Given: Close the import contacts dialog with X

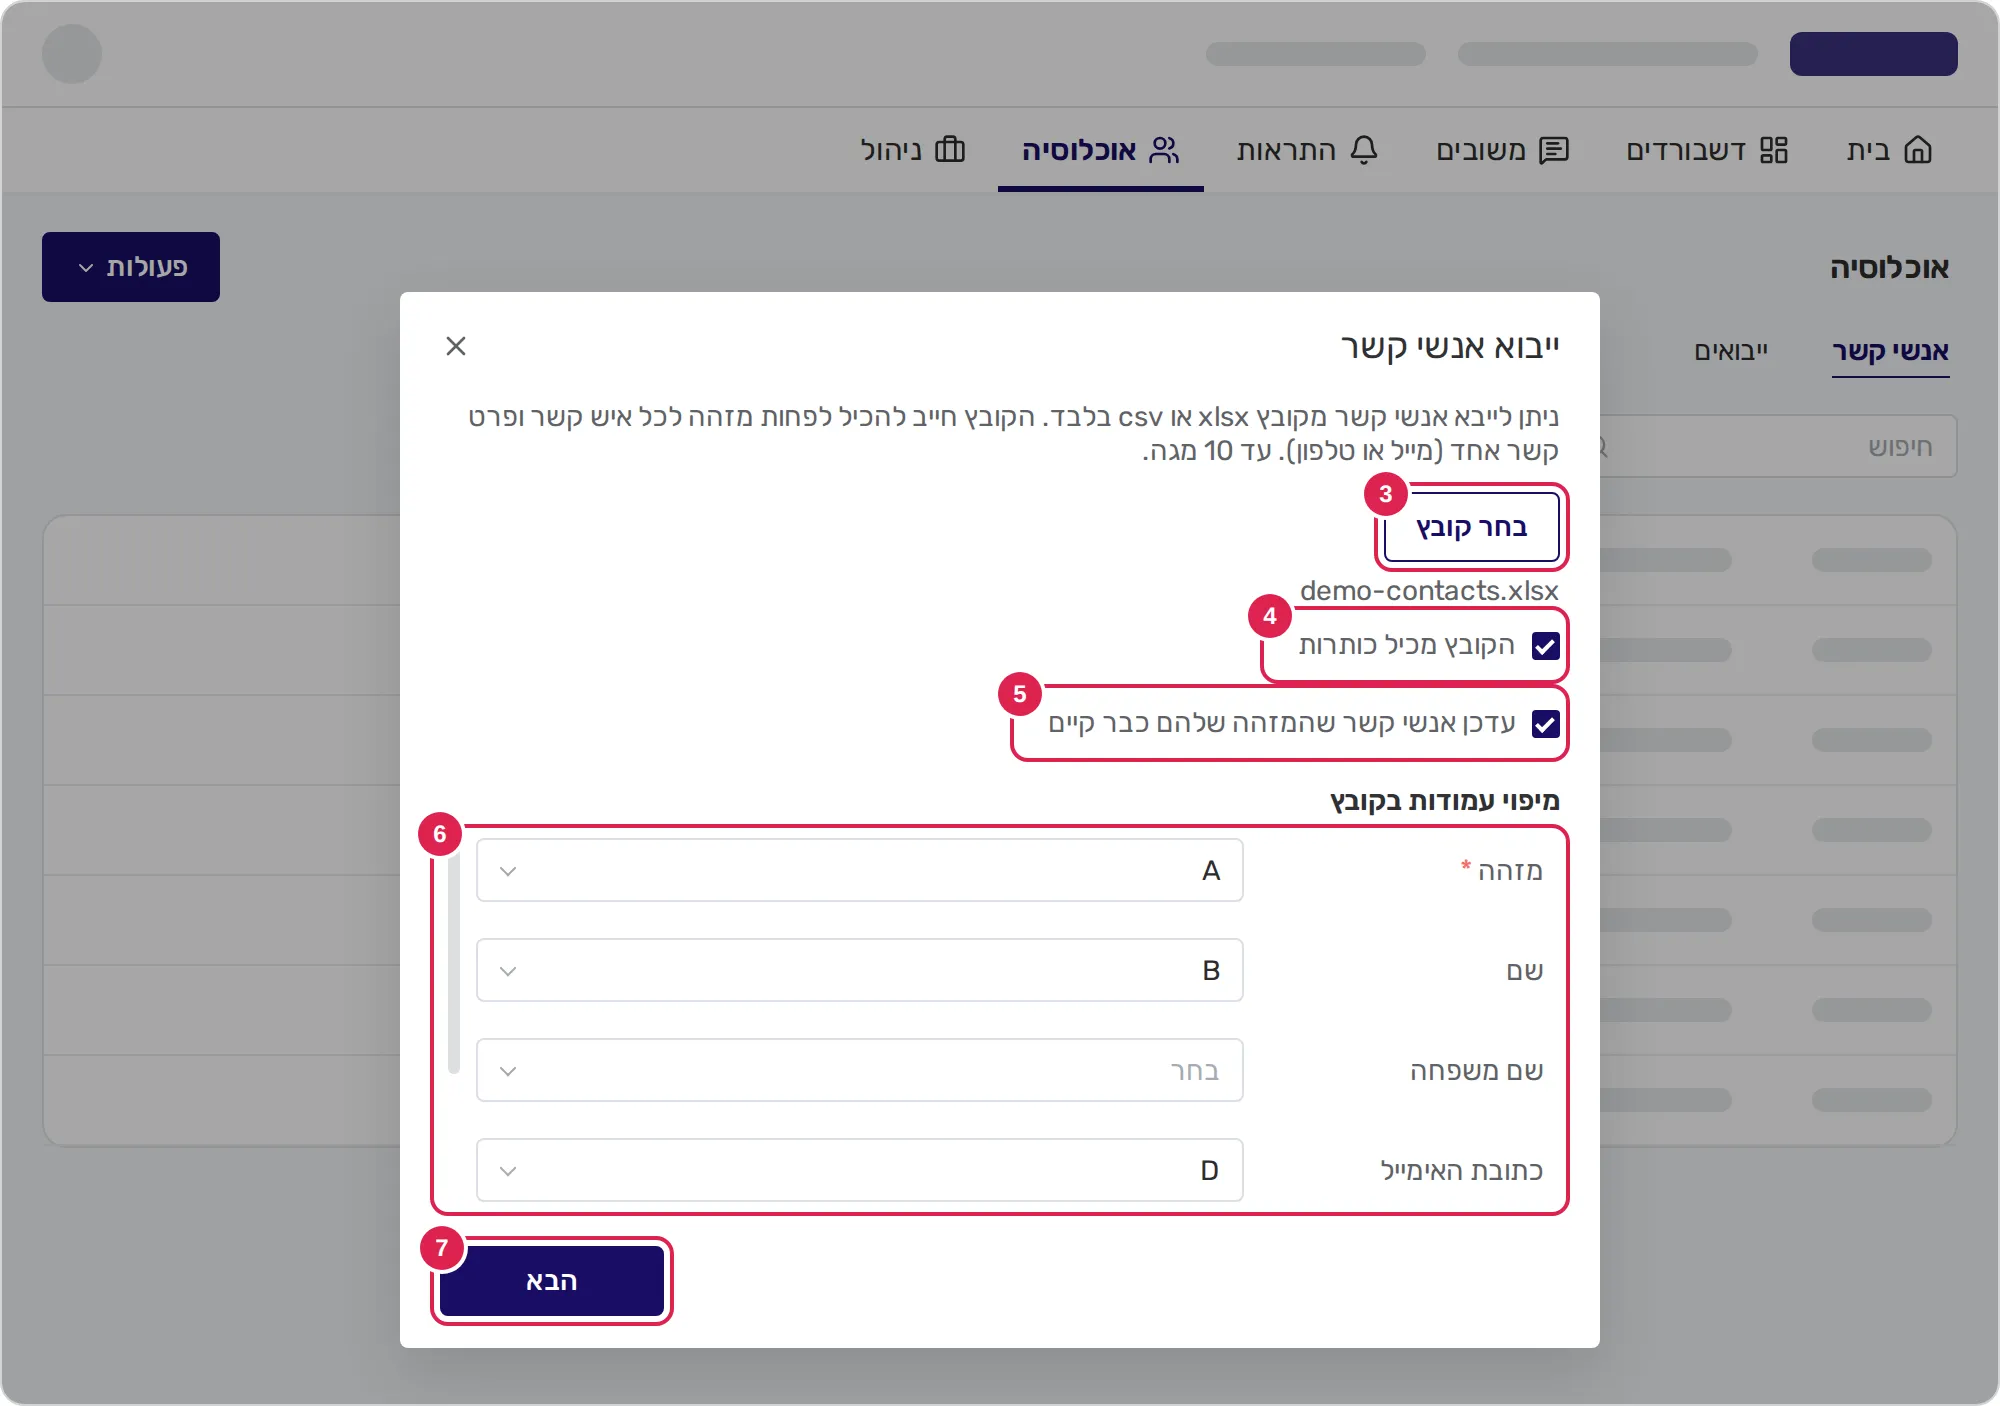Looking at the screenshot, I should click(x=456, y=346).
